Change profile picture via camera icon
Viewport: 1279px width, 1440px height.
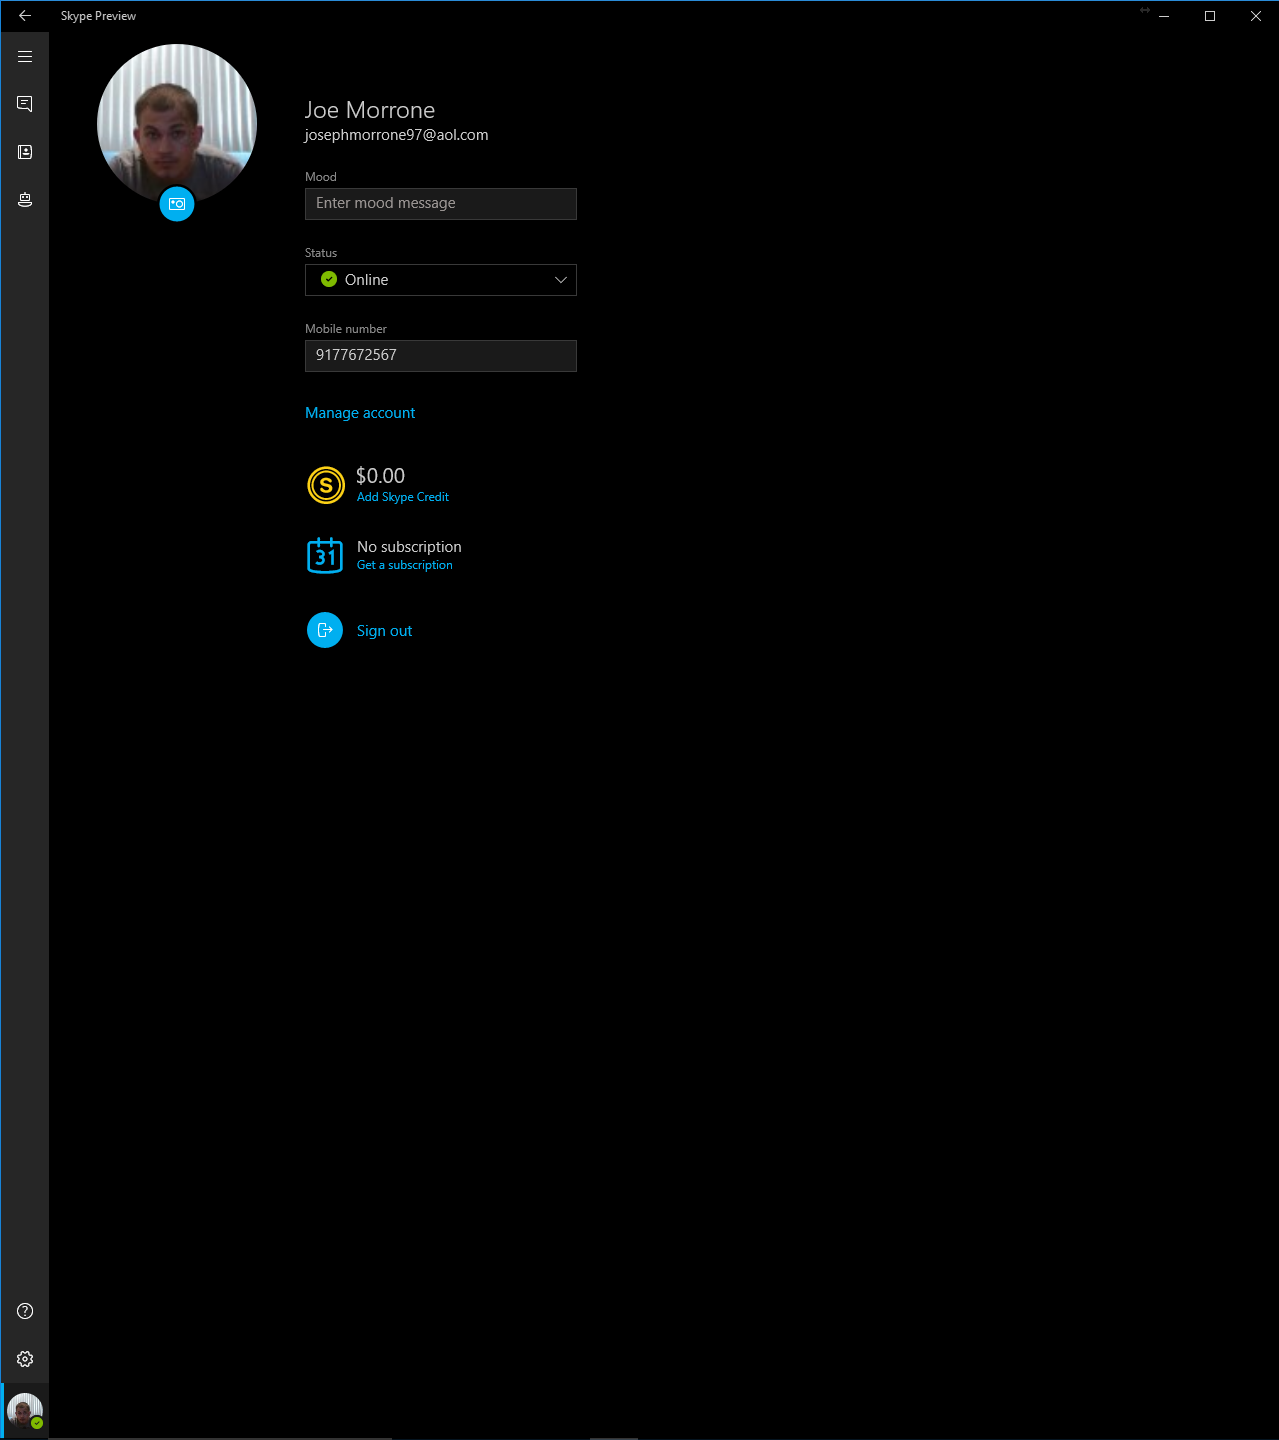(x=177, y=204)
